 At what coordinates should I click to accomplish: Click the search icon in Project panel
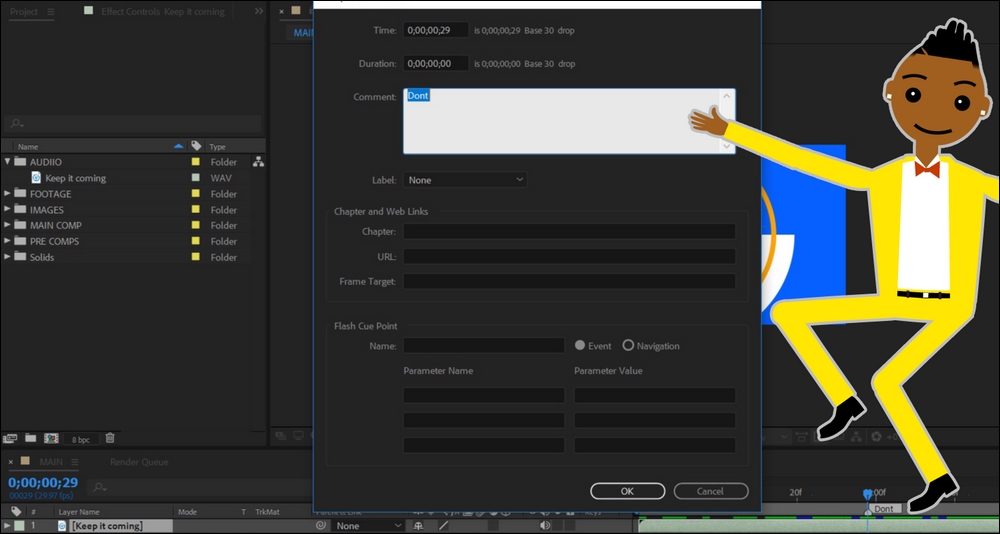[17, 123]
